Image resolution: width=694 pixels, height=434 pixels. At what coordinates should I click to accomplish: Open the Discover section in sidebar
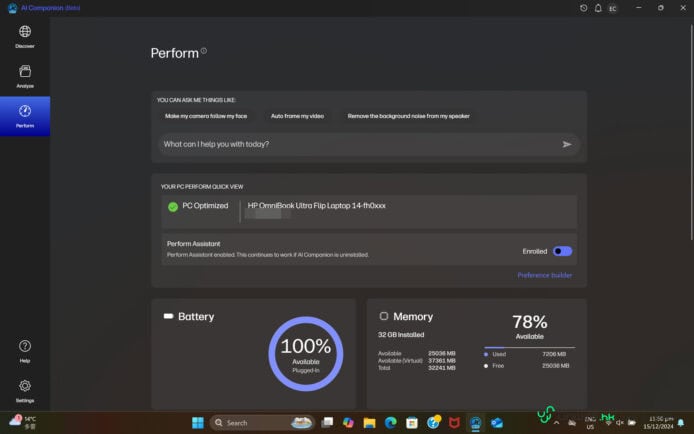click(25, 36)
